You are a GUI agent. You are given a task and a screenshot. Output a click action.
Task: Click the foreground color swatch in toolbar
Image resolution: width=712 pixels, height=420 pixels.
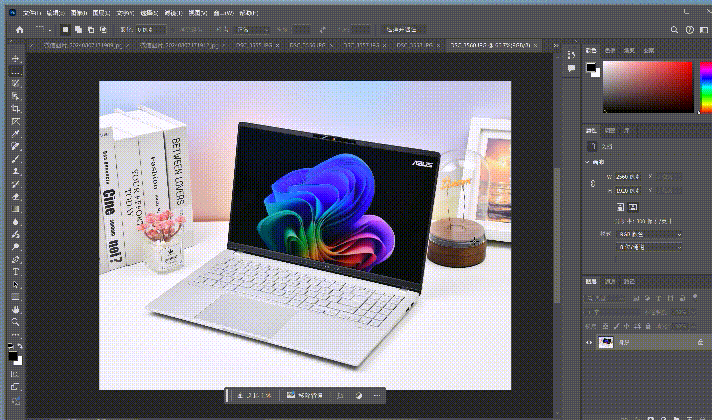[x=13, y=356]
